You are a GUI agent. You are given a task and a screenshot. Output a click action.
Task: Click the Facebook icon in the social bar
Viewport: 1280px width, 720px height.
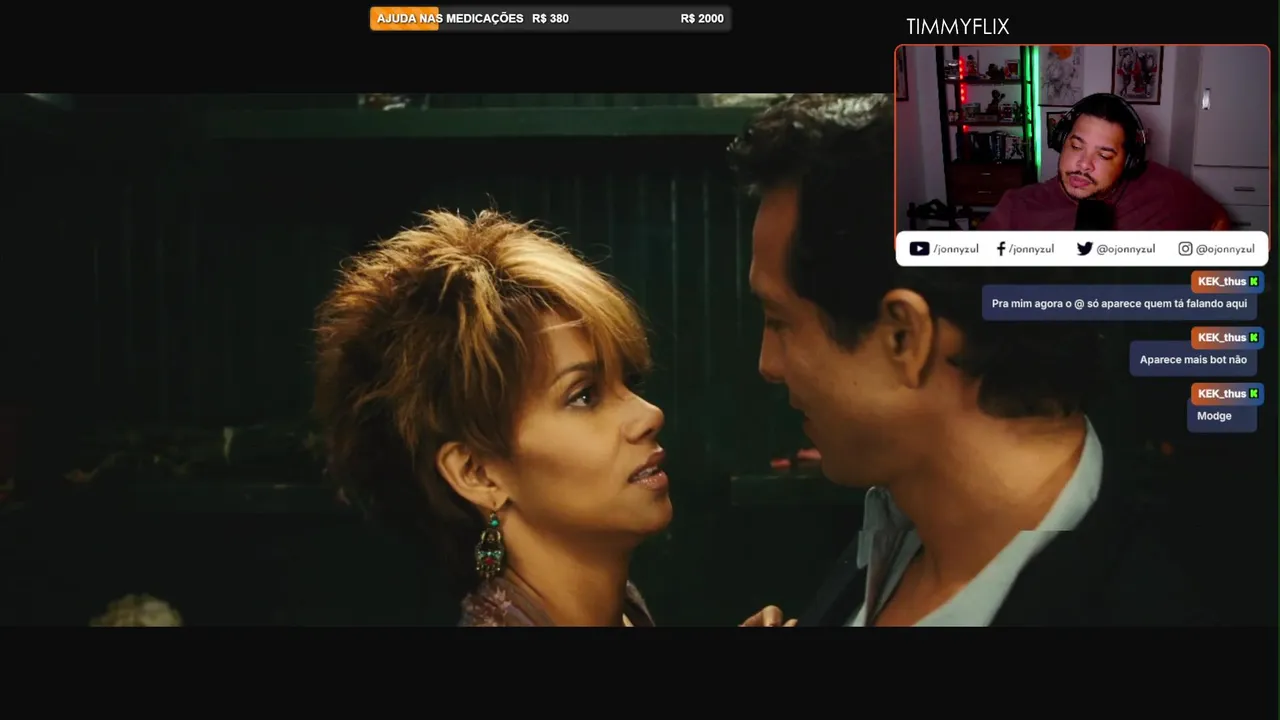[x=1001, y=249]
